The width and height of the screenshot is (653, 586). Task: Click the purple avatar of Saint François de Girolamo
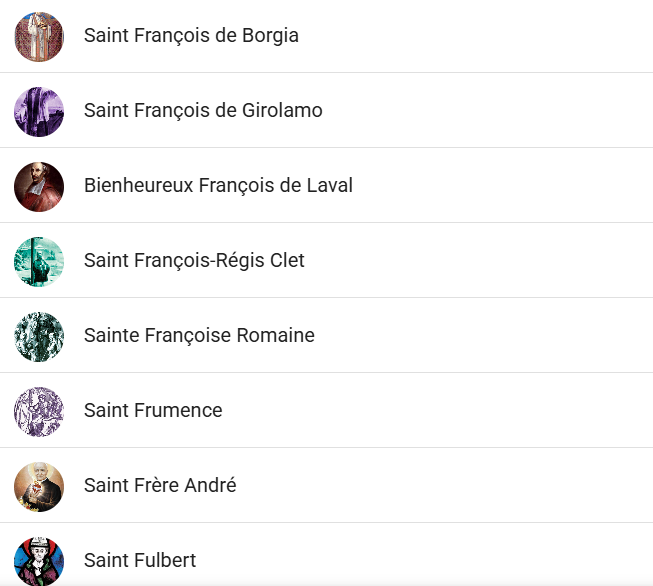(x=39, y=111)
